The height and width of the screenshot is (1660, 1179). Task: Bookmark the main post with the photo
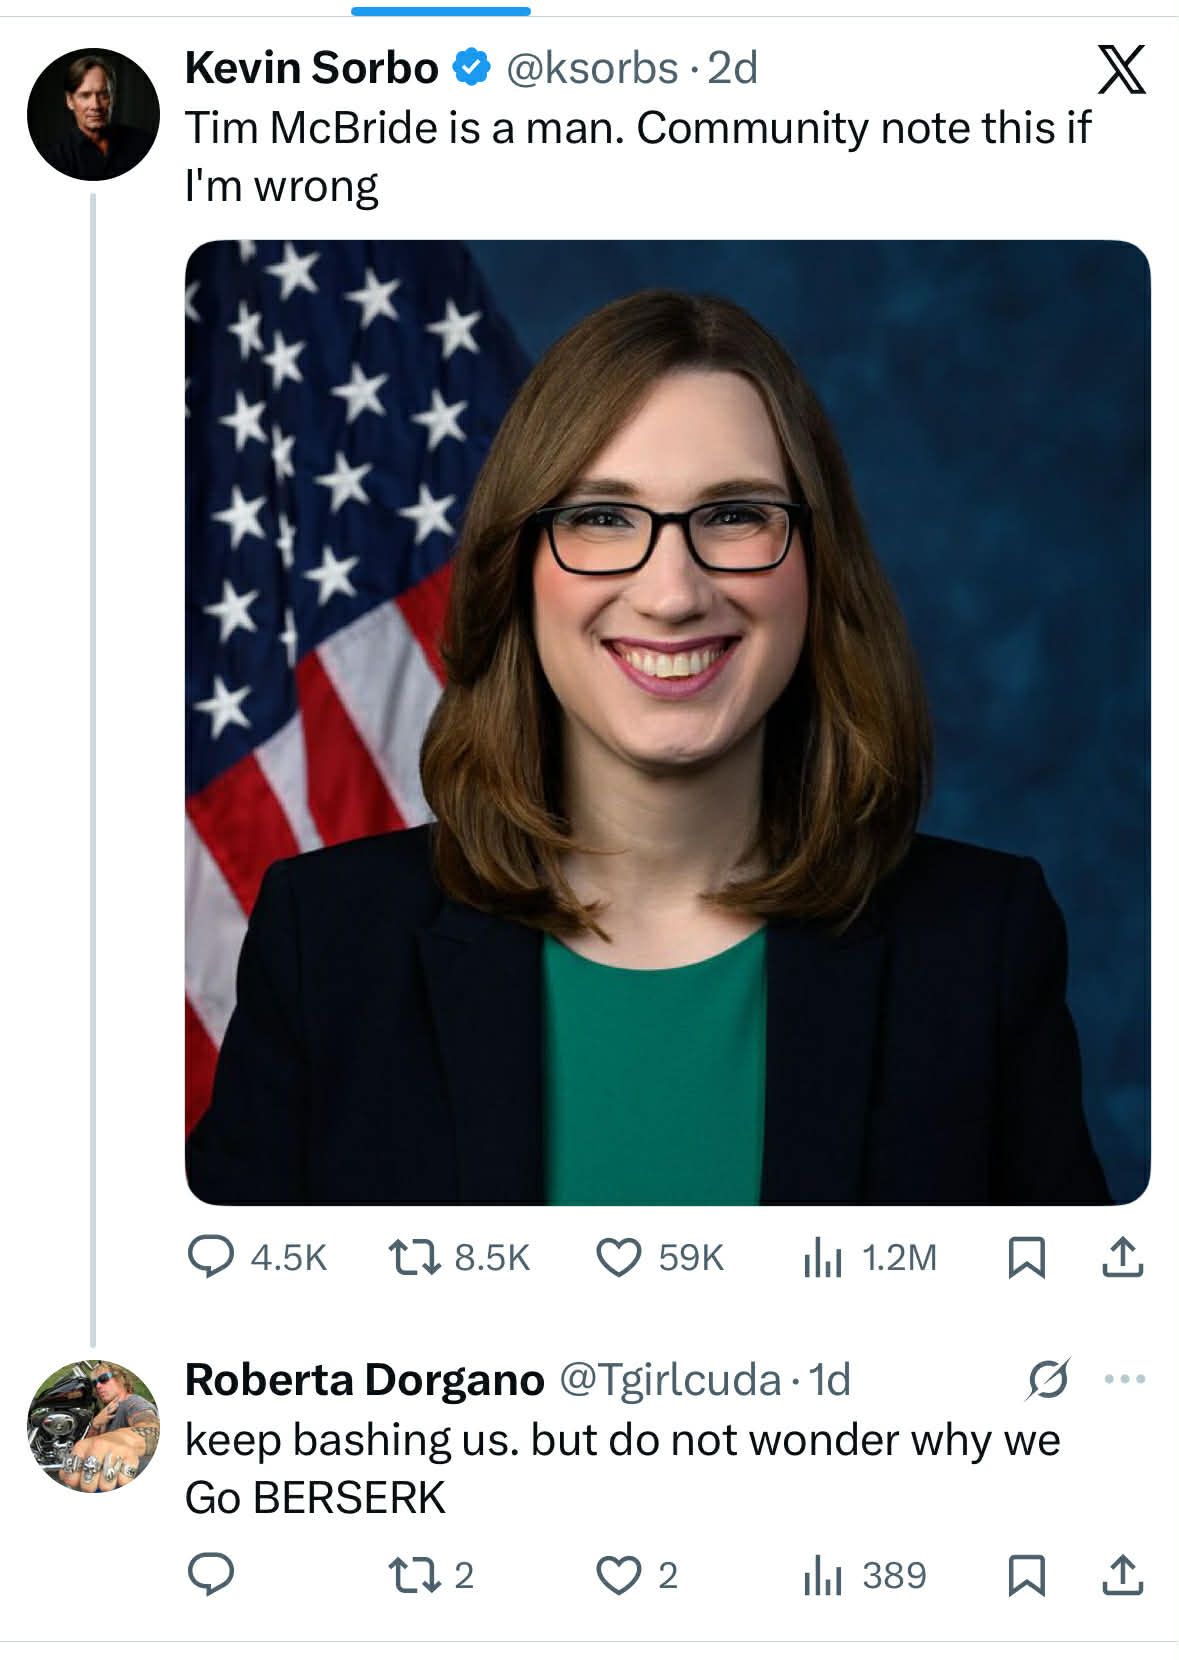click(x=1026, y=1257)
